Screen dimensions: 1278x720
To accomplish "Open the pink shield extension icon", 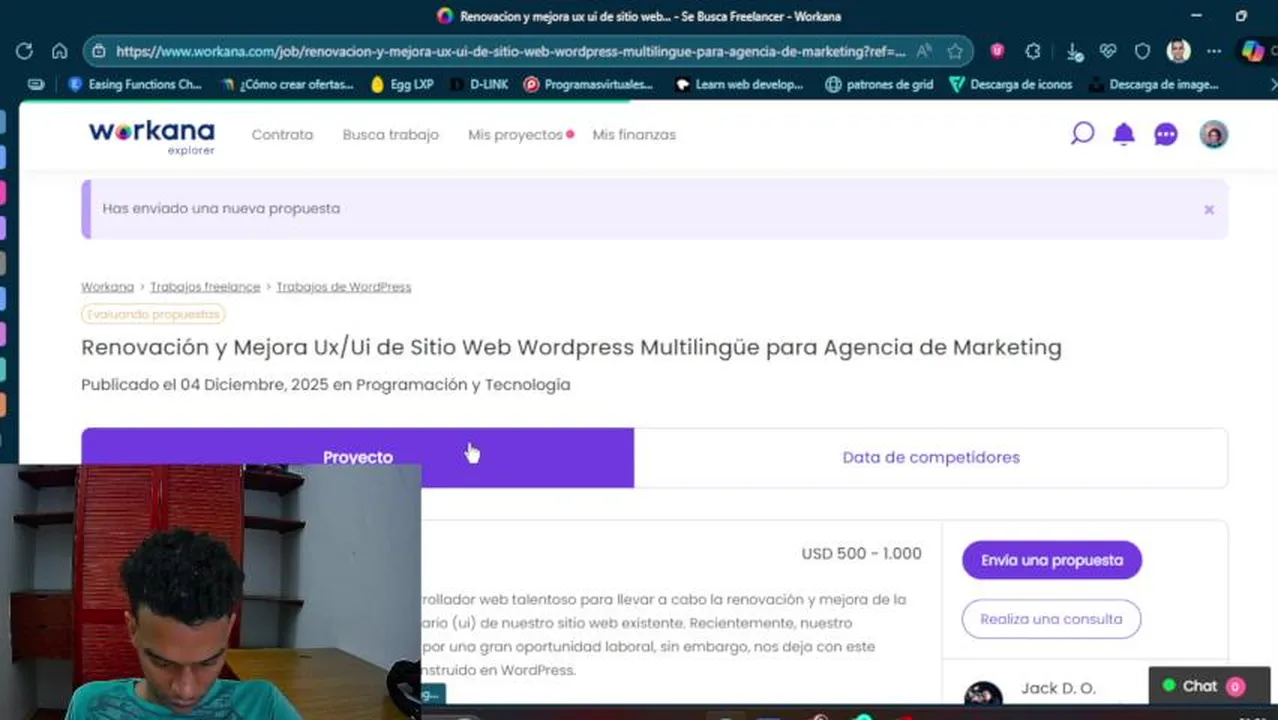I will click(997, 51).
